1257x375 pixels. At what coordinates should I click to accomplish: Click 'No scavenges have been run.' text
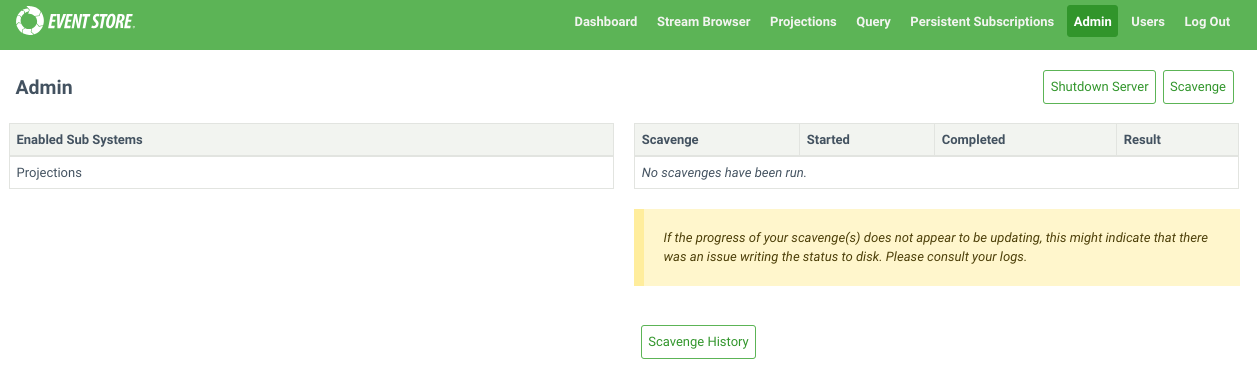724,173
